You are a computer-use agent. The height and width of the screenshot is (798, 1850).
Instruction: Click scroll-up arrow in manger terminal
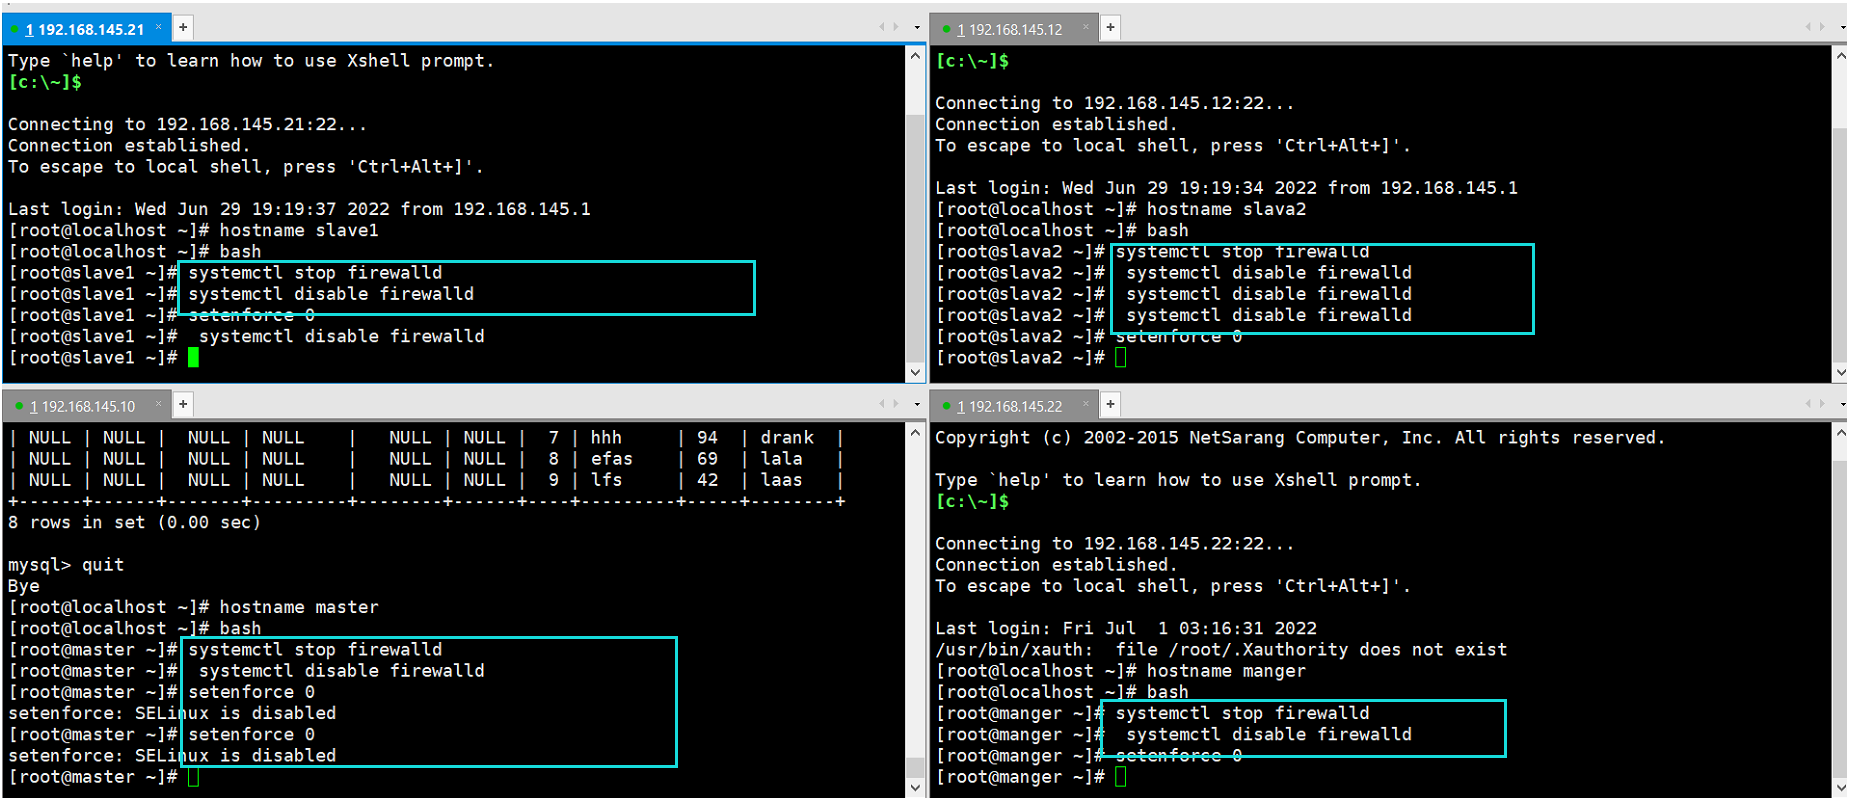pos(1841,433)
